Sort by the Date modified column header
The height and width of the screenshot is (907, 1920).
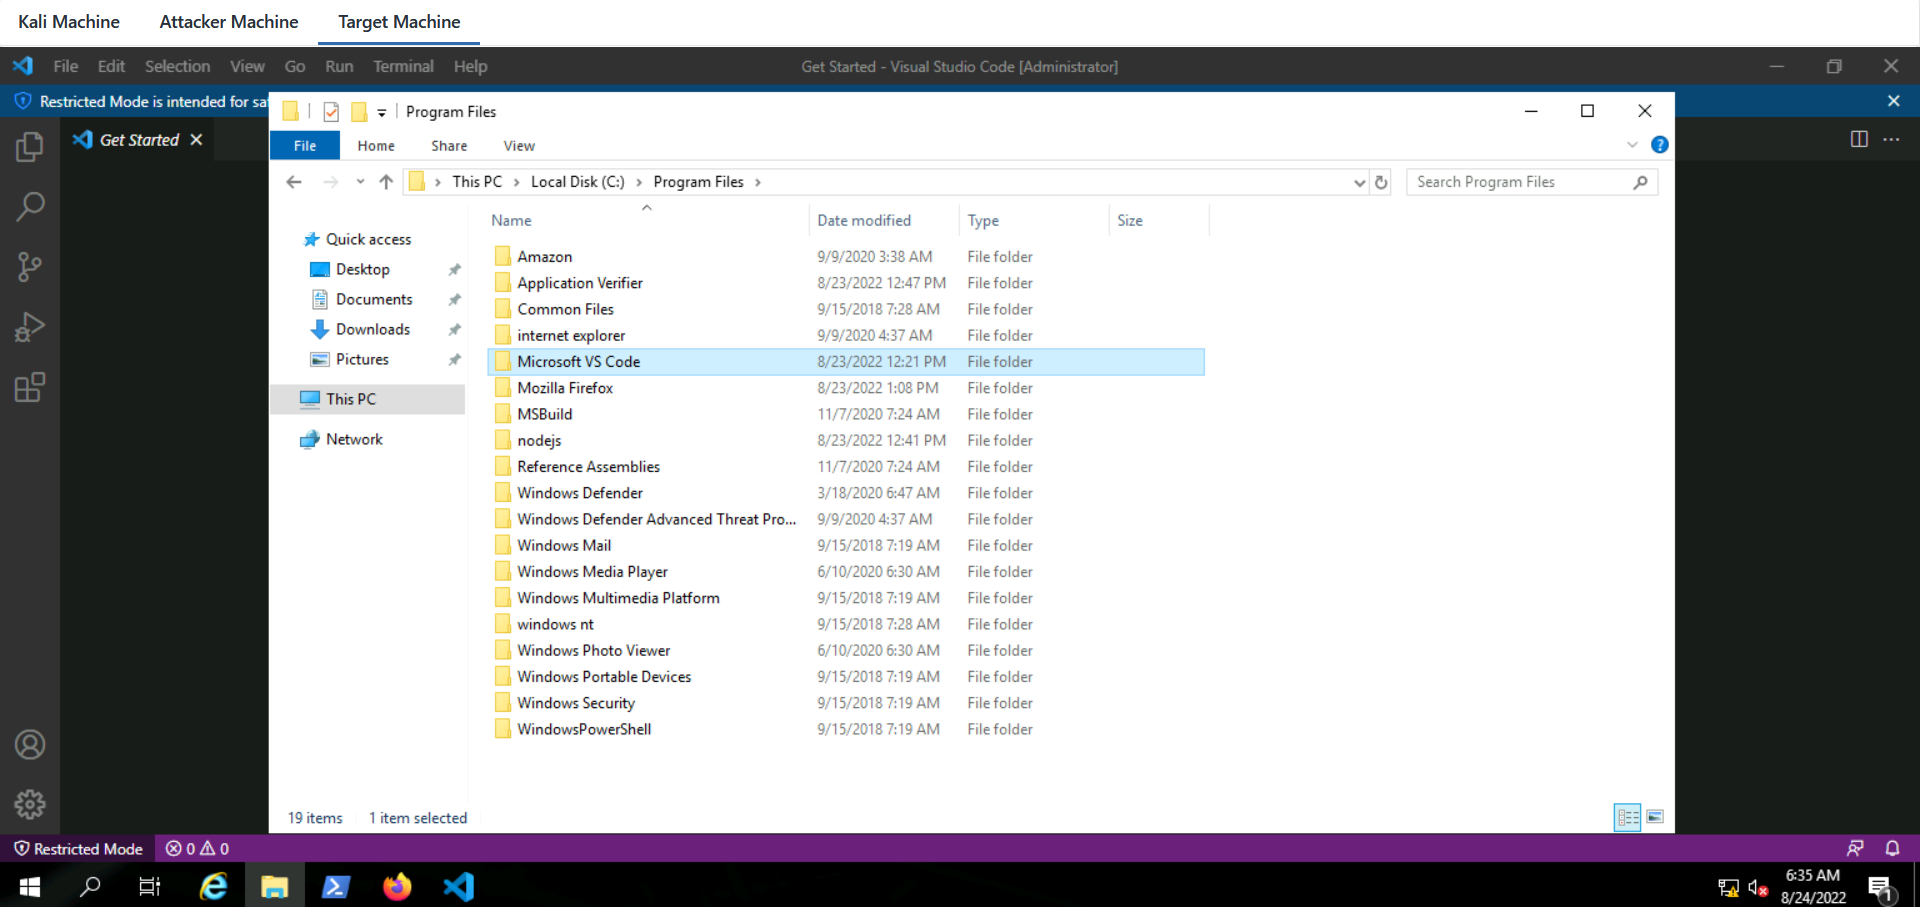[884, 221]
